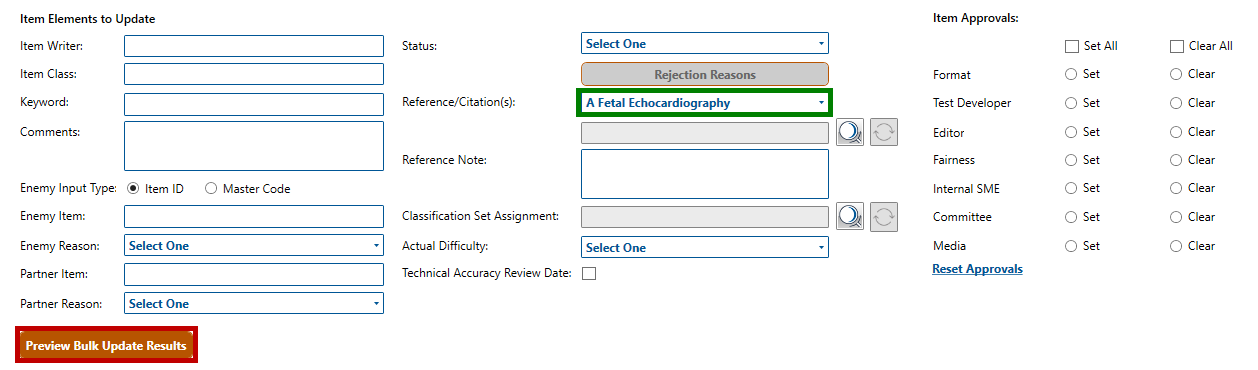This screenshot has height=370, width=1258.
Task: Select Set for the Committee approval
Action: 1071,216
